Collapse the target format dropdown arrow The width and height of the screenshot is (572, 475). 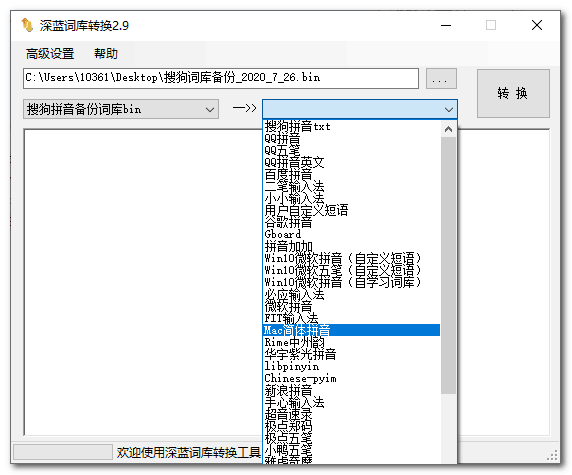click(x=448, y=109)
